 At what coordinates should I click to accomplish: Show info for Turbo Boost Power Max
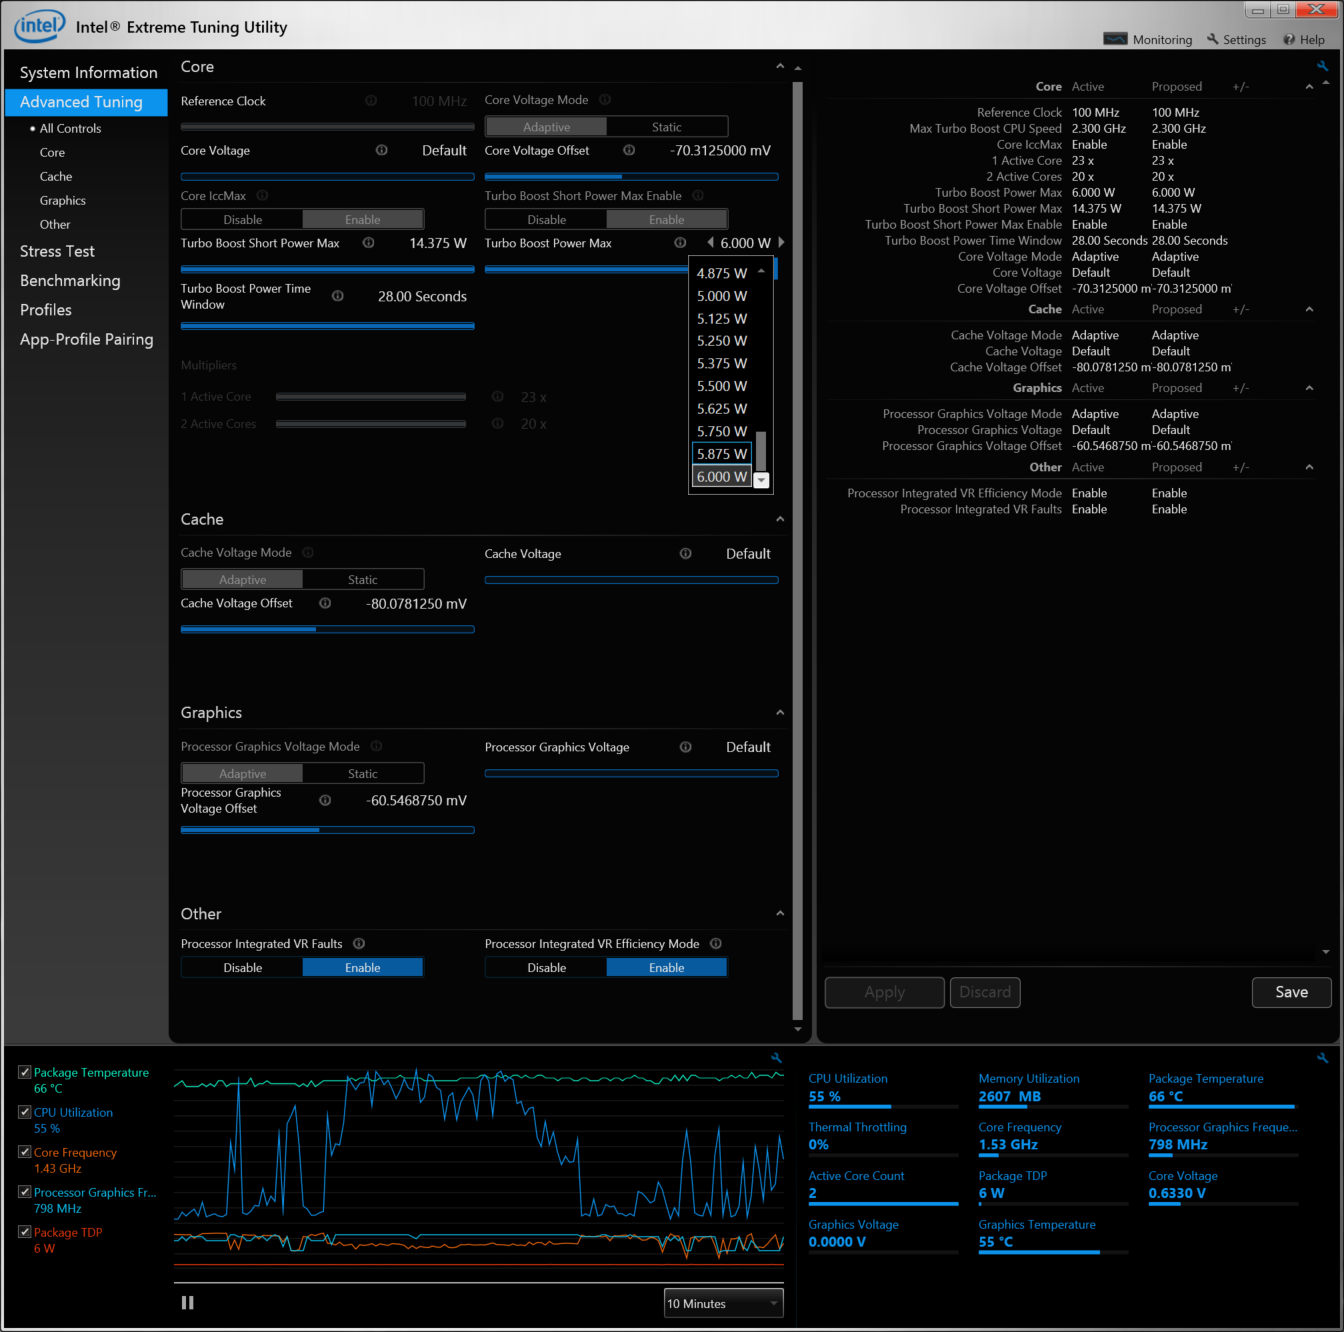tap(680, 243)
